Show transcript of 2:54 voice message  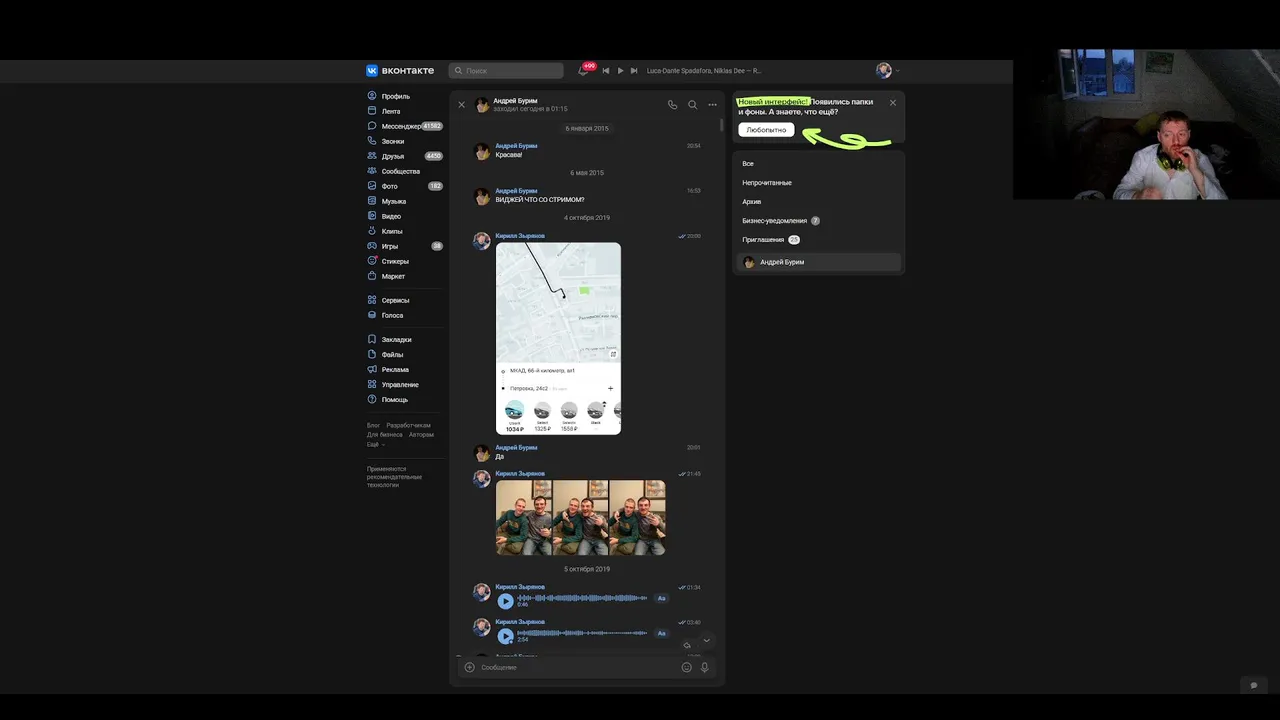pyautogui.click(x=661, y=633)
